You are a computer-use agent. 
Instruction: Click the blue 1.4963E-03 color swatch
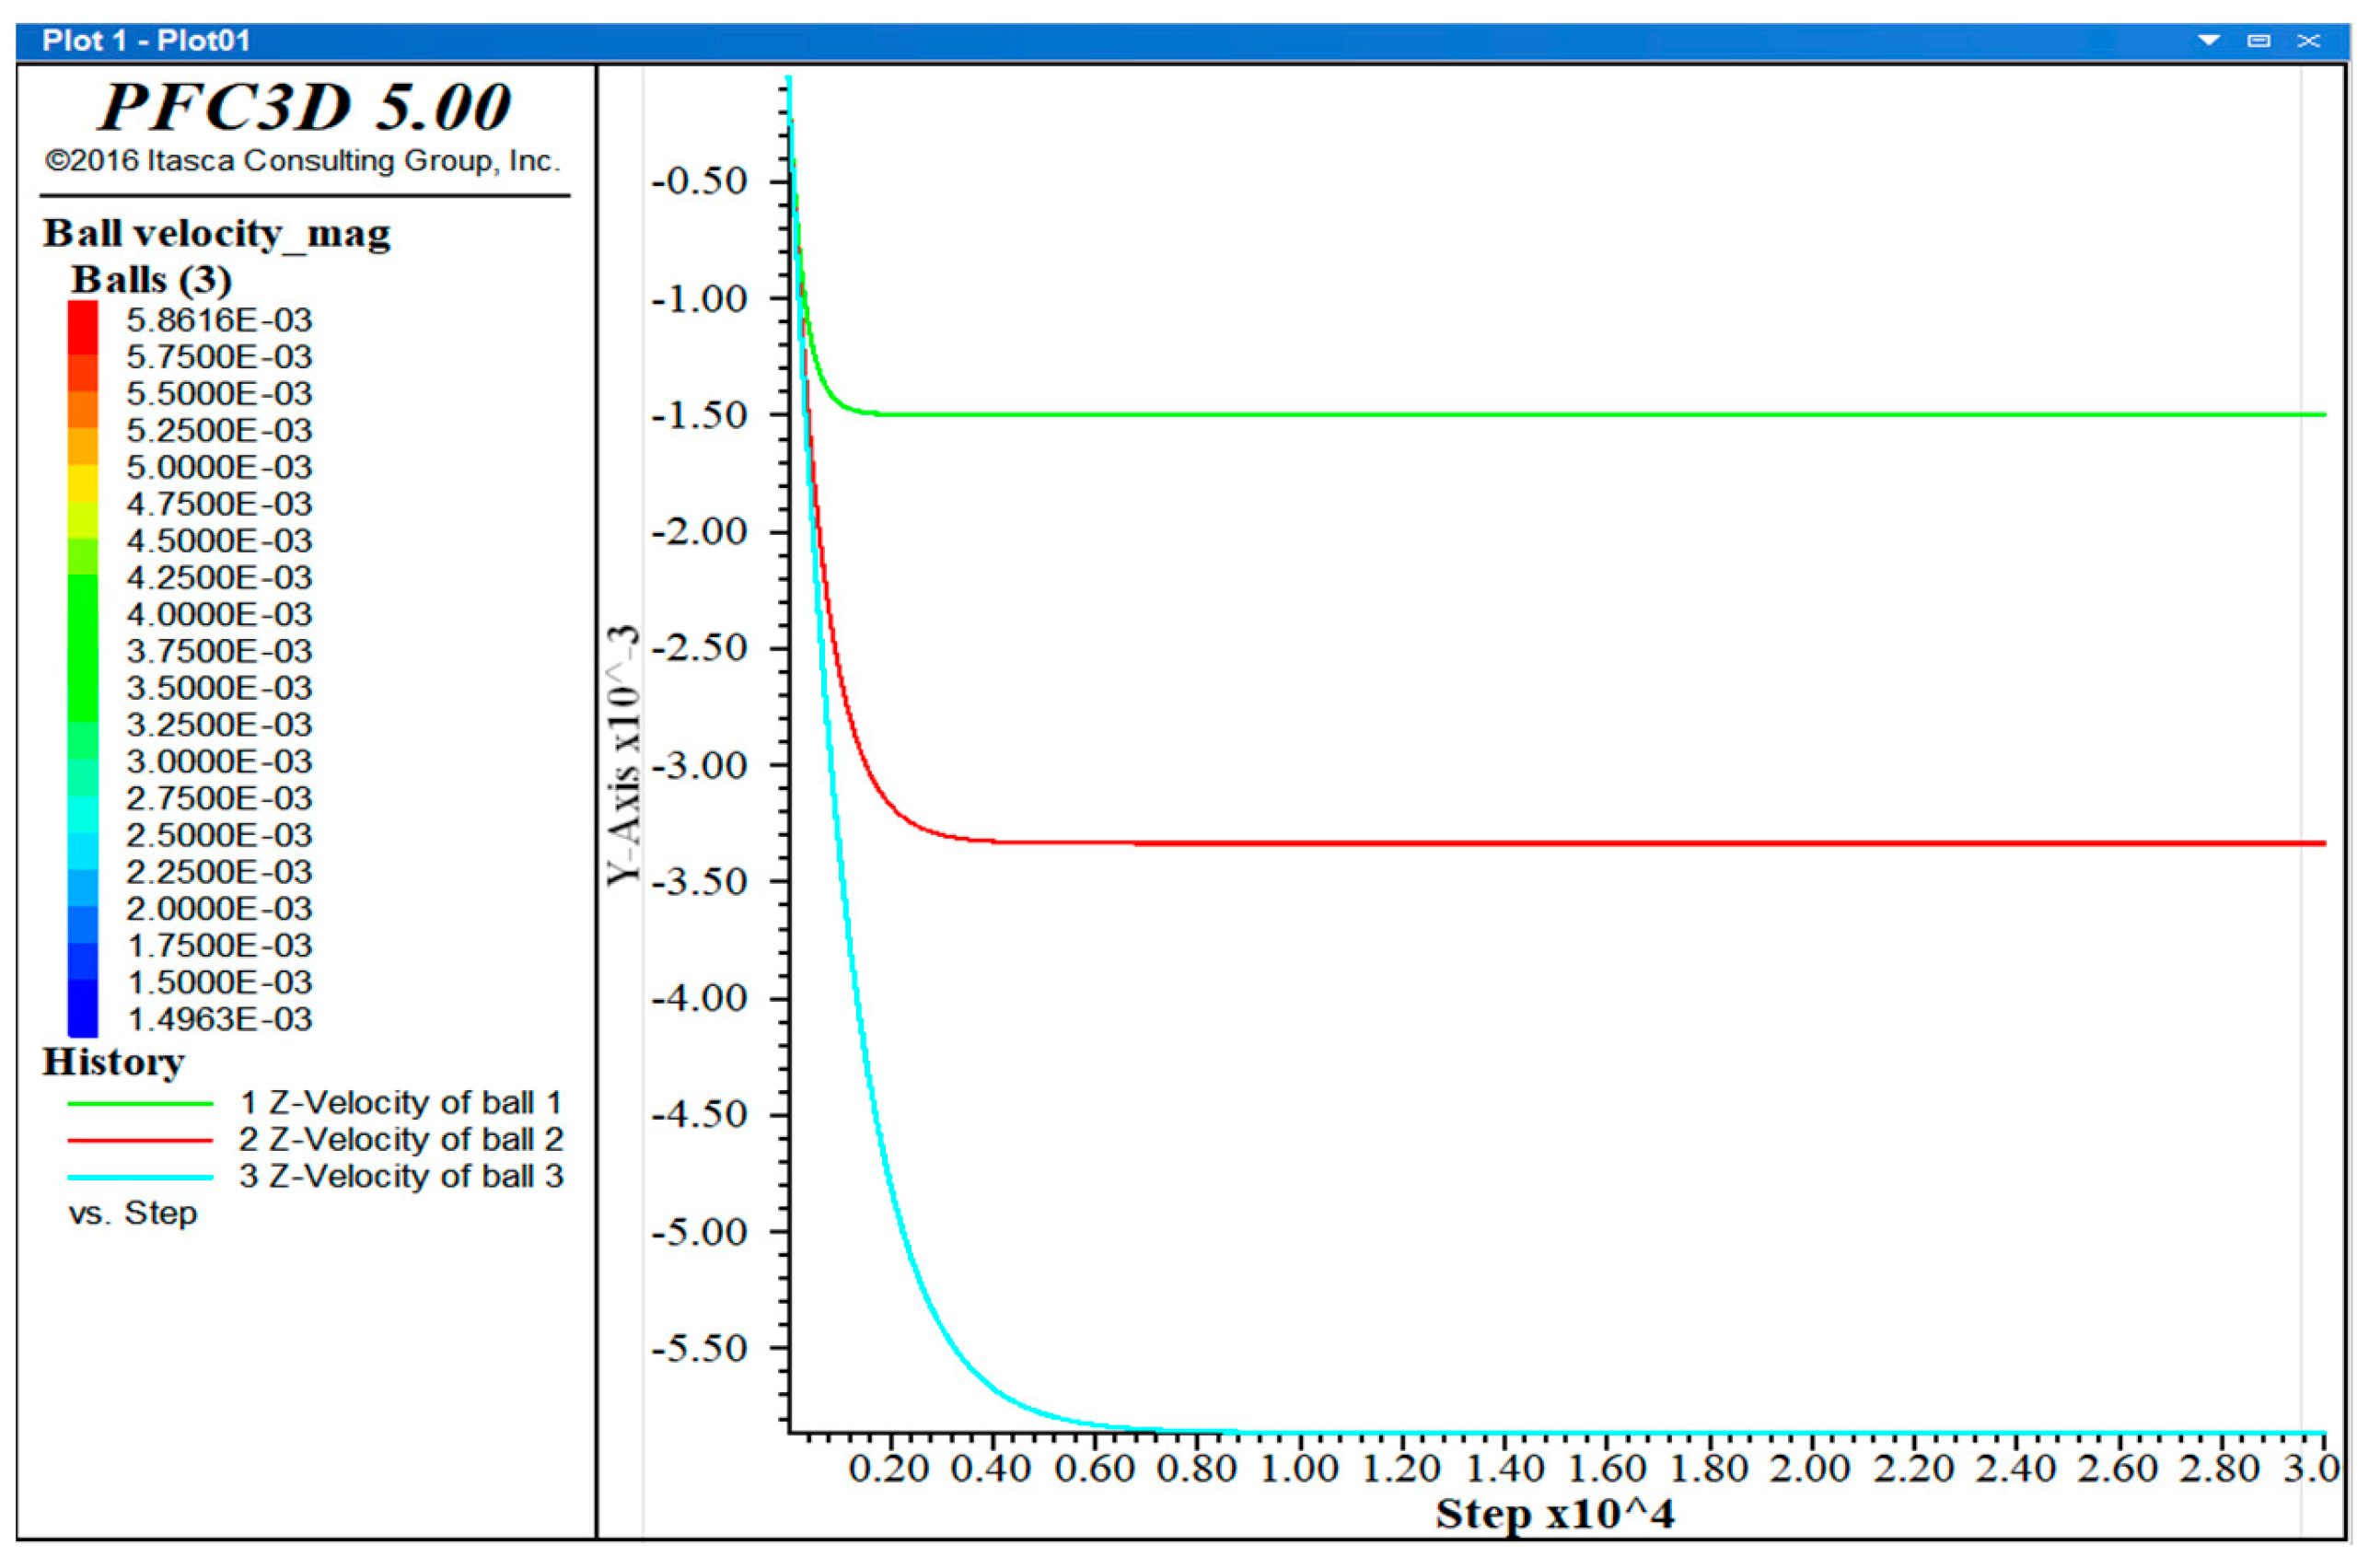(x=83, y=1018)
